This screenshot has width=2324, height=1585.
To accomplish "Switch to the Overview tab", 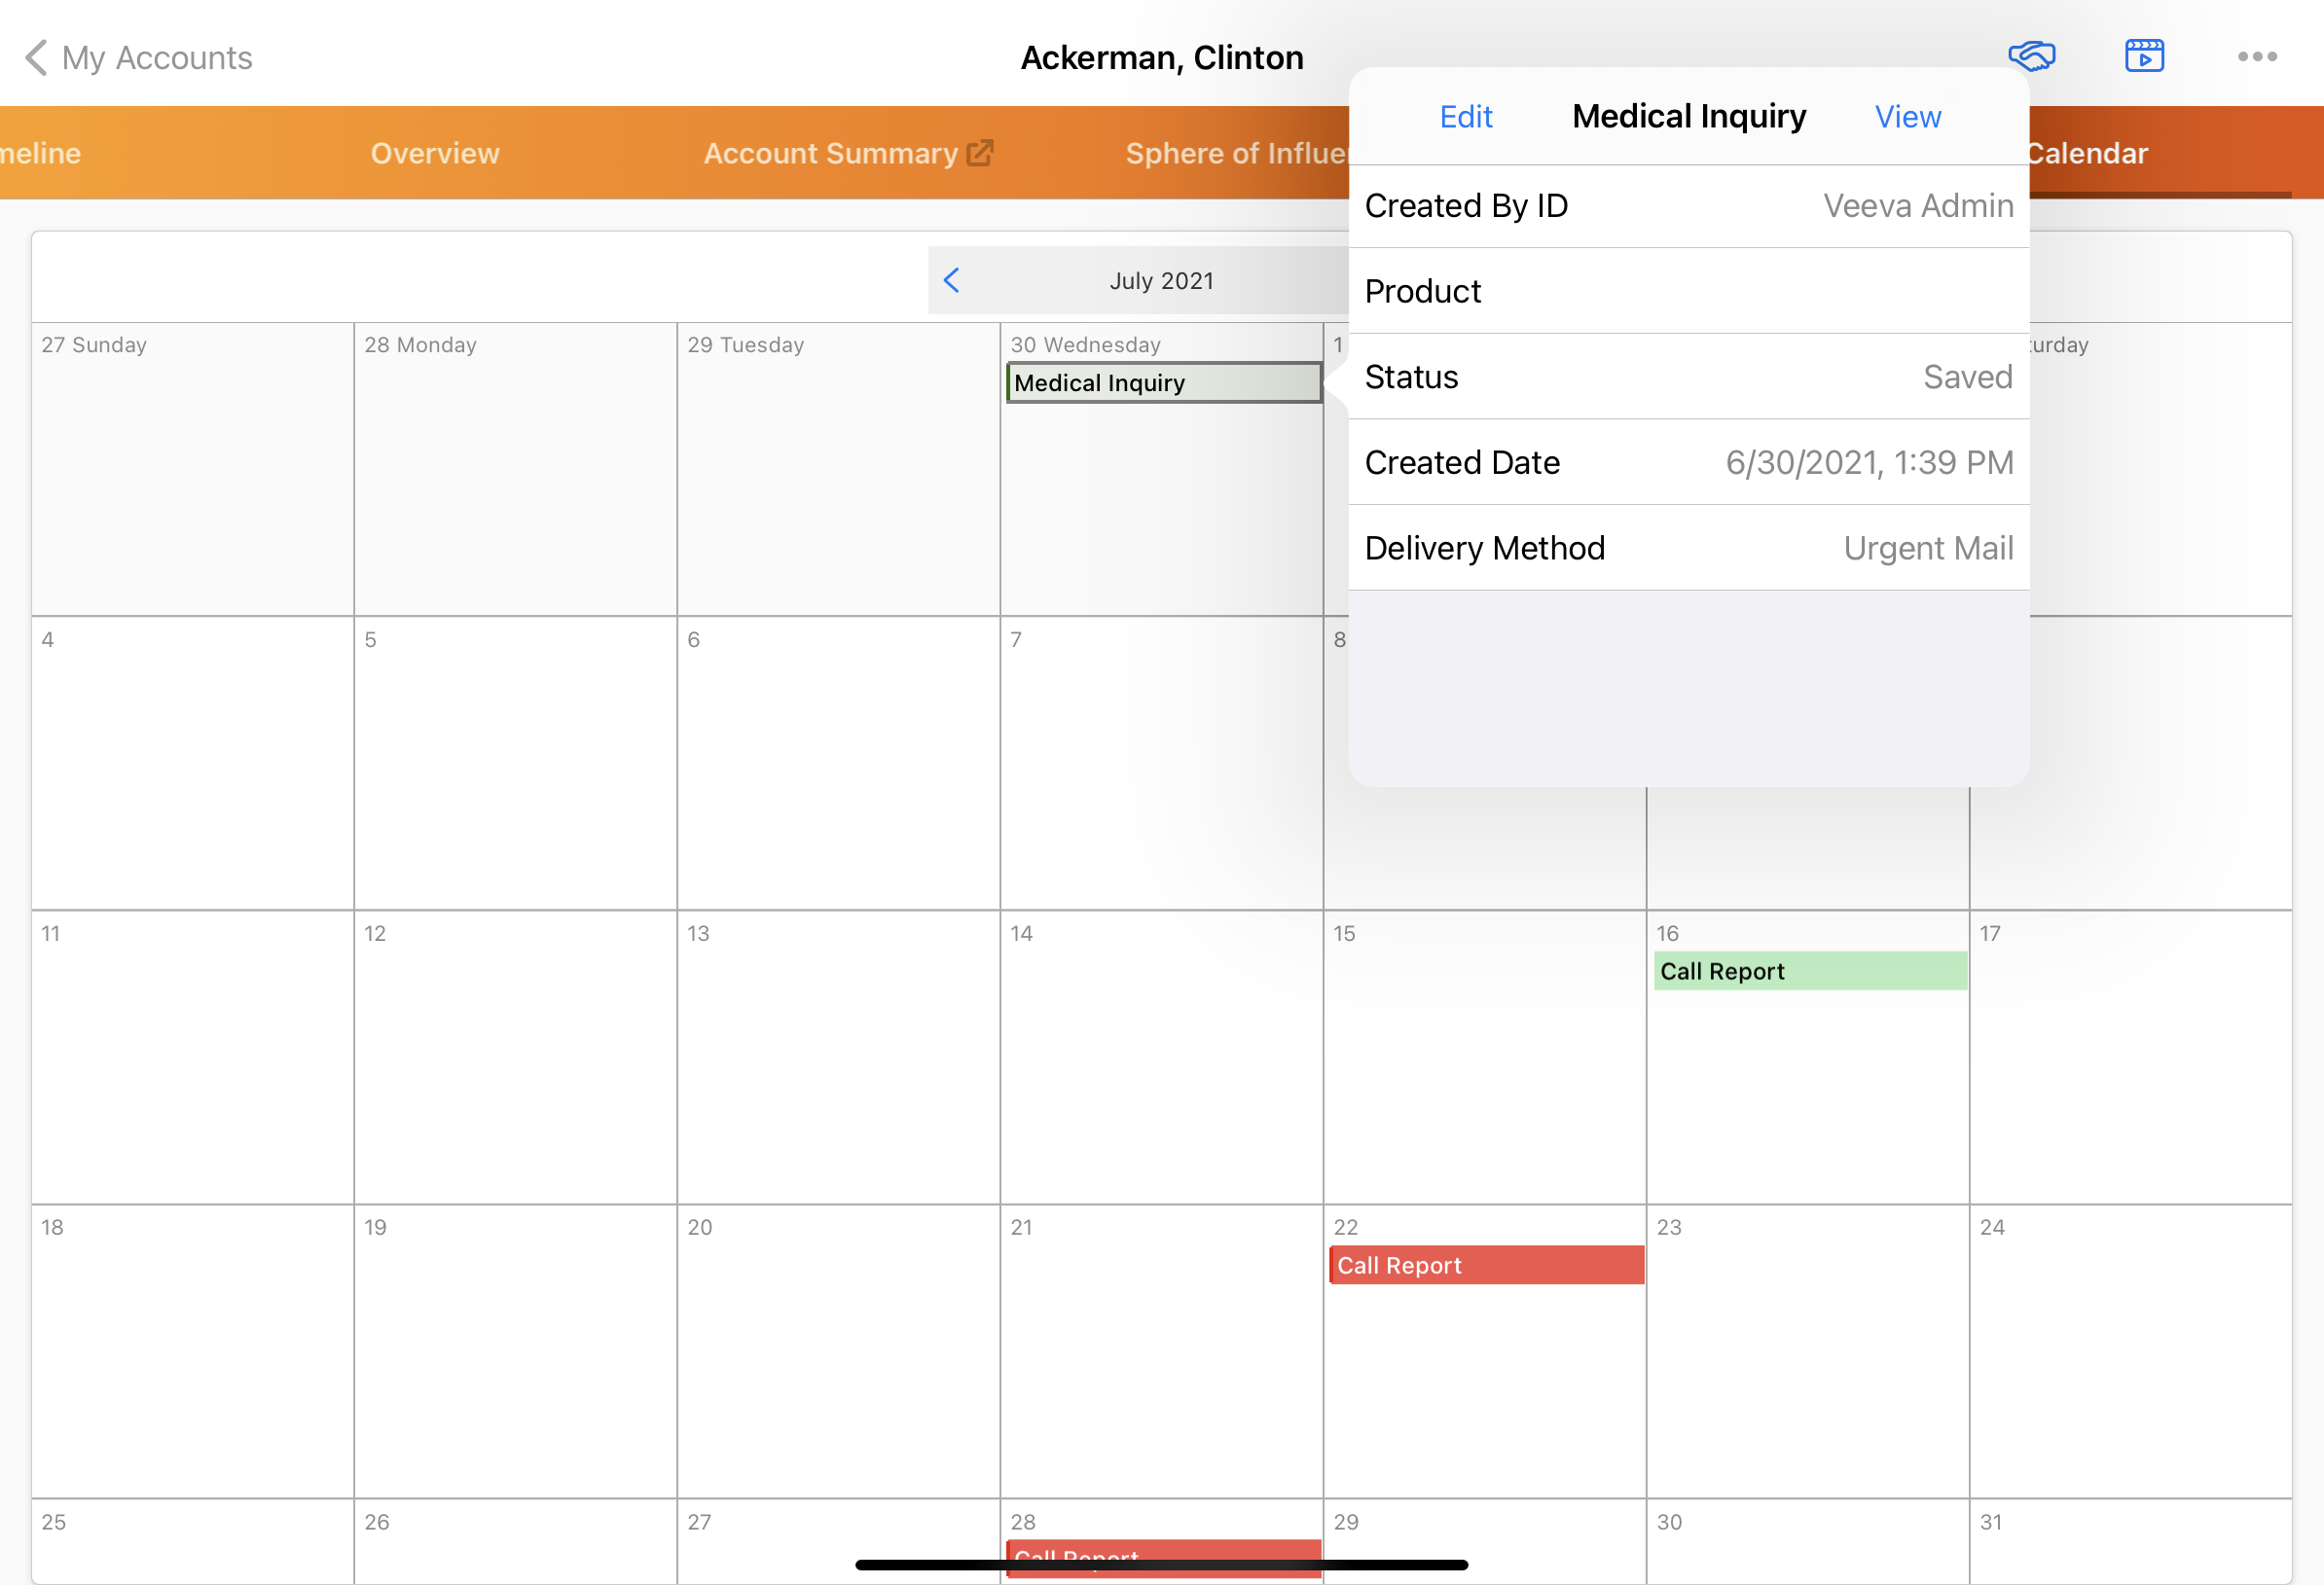I will [x=435, y=153].
